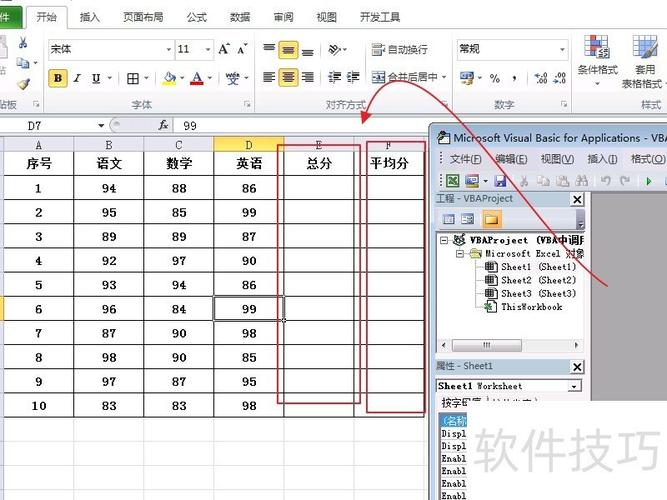Open the font size 11 dropdown

[208, 49]
